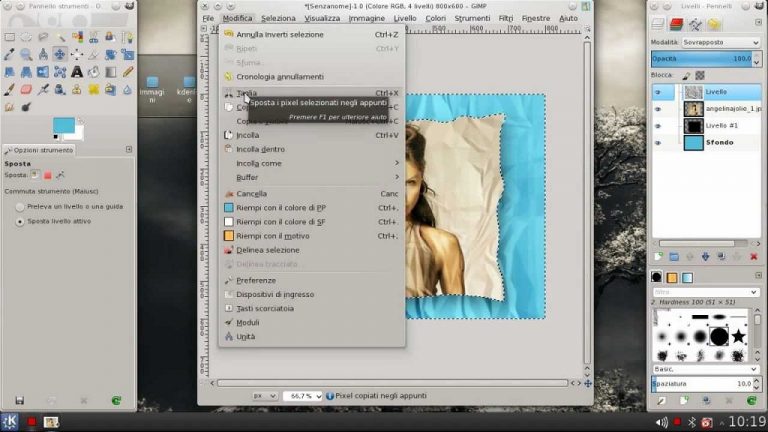768x432 pixels.
Task: Select the Paths tool
Action: click(x=127, y=37)
